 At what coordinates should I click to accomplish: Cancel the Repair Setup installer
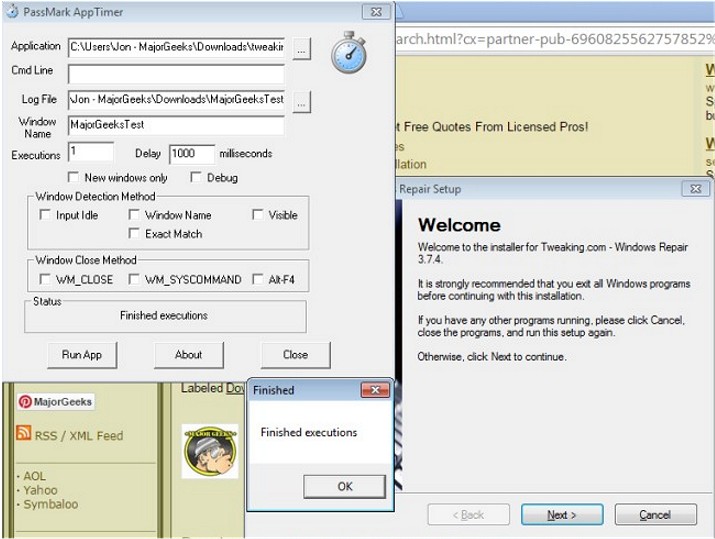(x=655, y=515)
